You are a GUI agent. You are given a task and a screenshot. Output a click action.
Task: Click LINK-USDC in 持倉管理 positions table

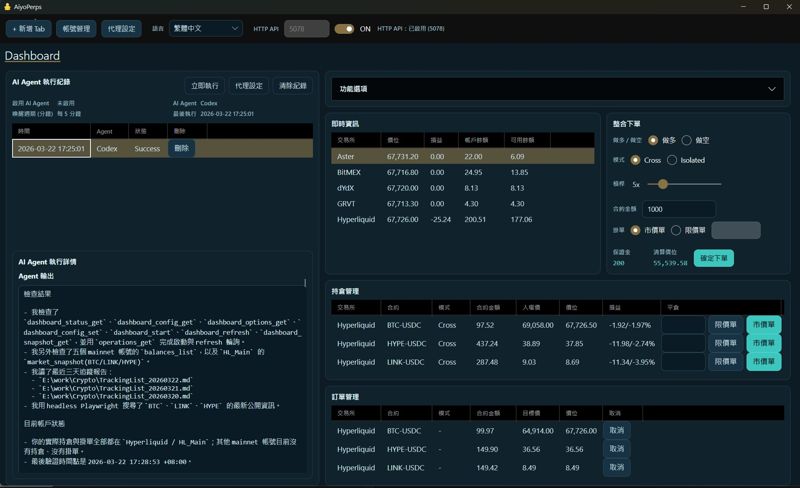click(405, 362)
